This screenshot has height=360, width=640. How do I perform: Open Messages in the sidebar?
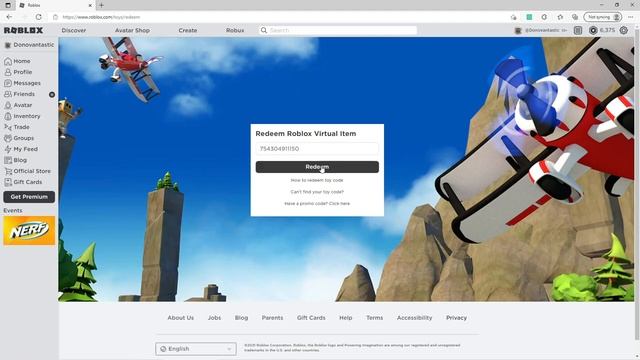click(x=22, y=83)
